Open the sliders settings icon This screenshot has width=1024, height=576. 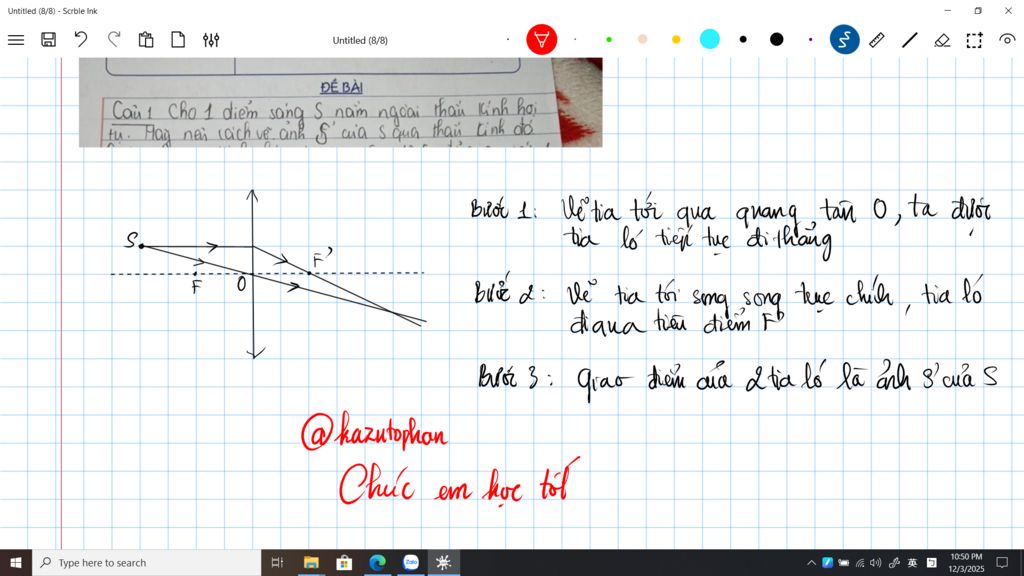pyautogui.click(x=211, y=40)
